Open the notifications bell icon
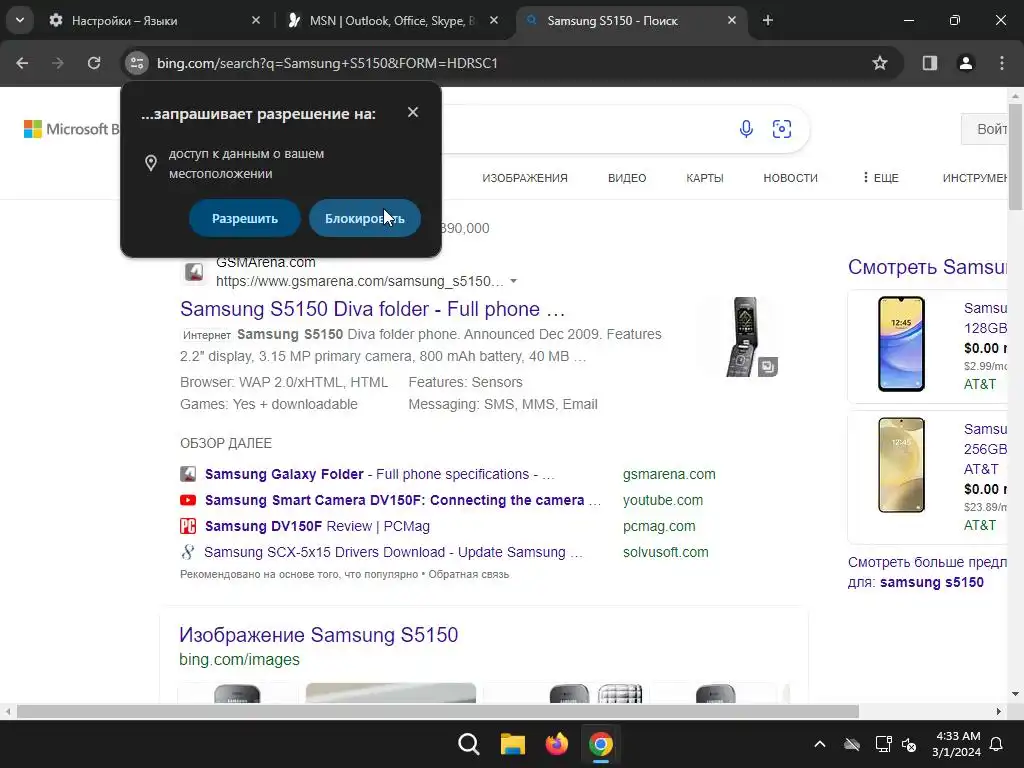Viewport: 1024px width, 768px height. pyautogui.click(x=997, y=744)
